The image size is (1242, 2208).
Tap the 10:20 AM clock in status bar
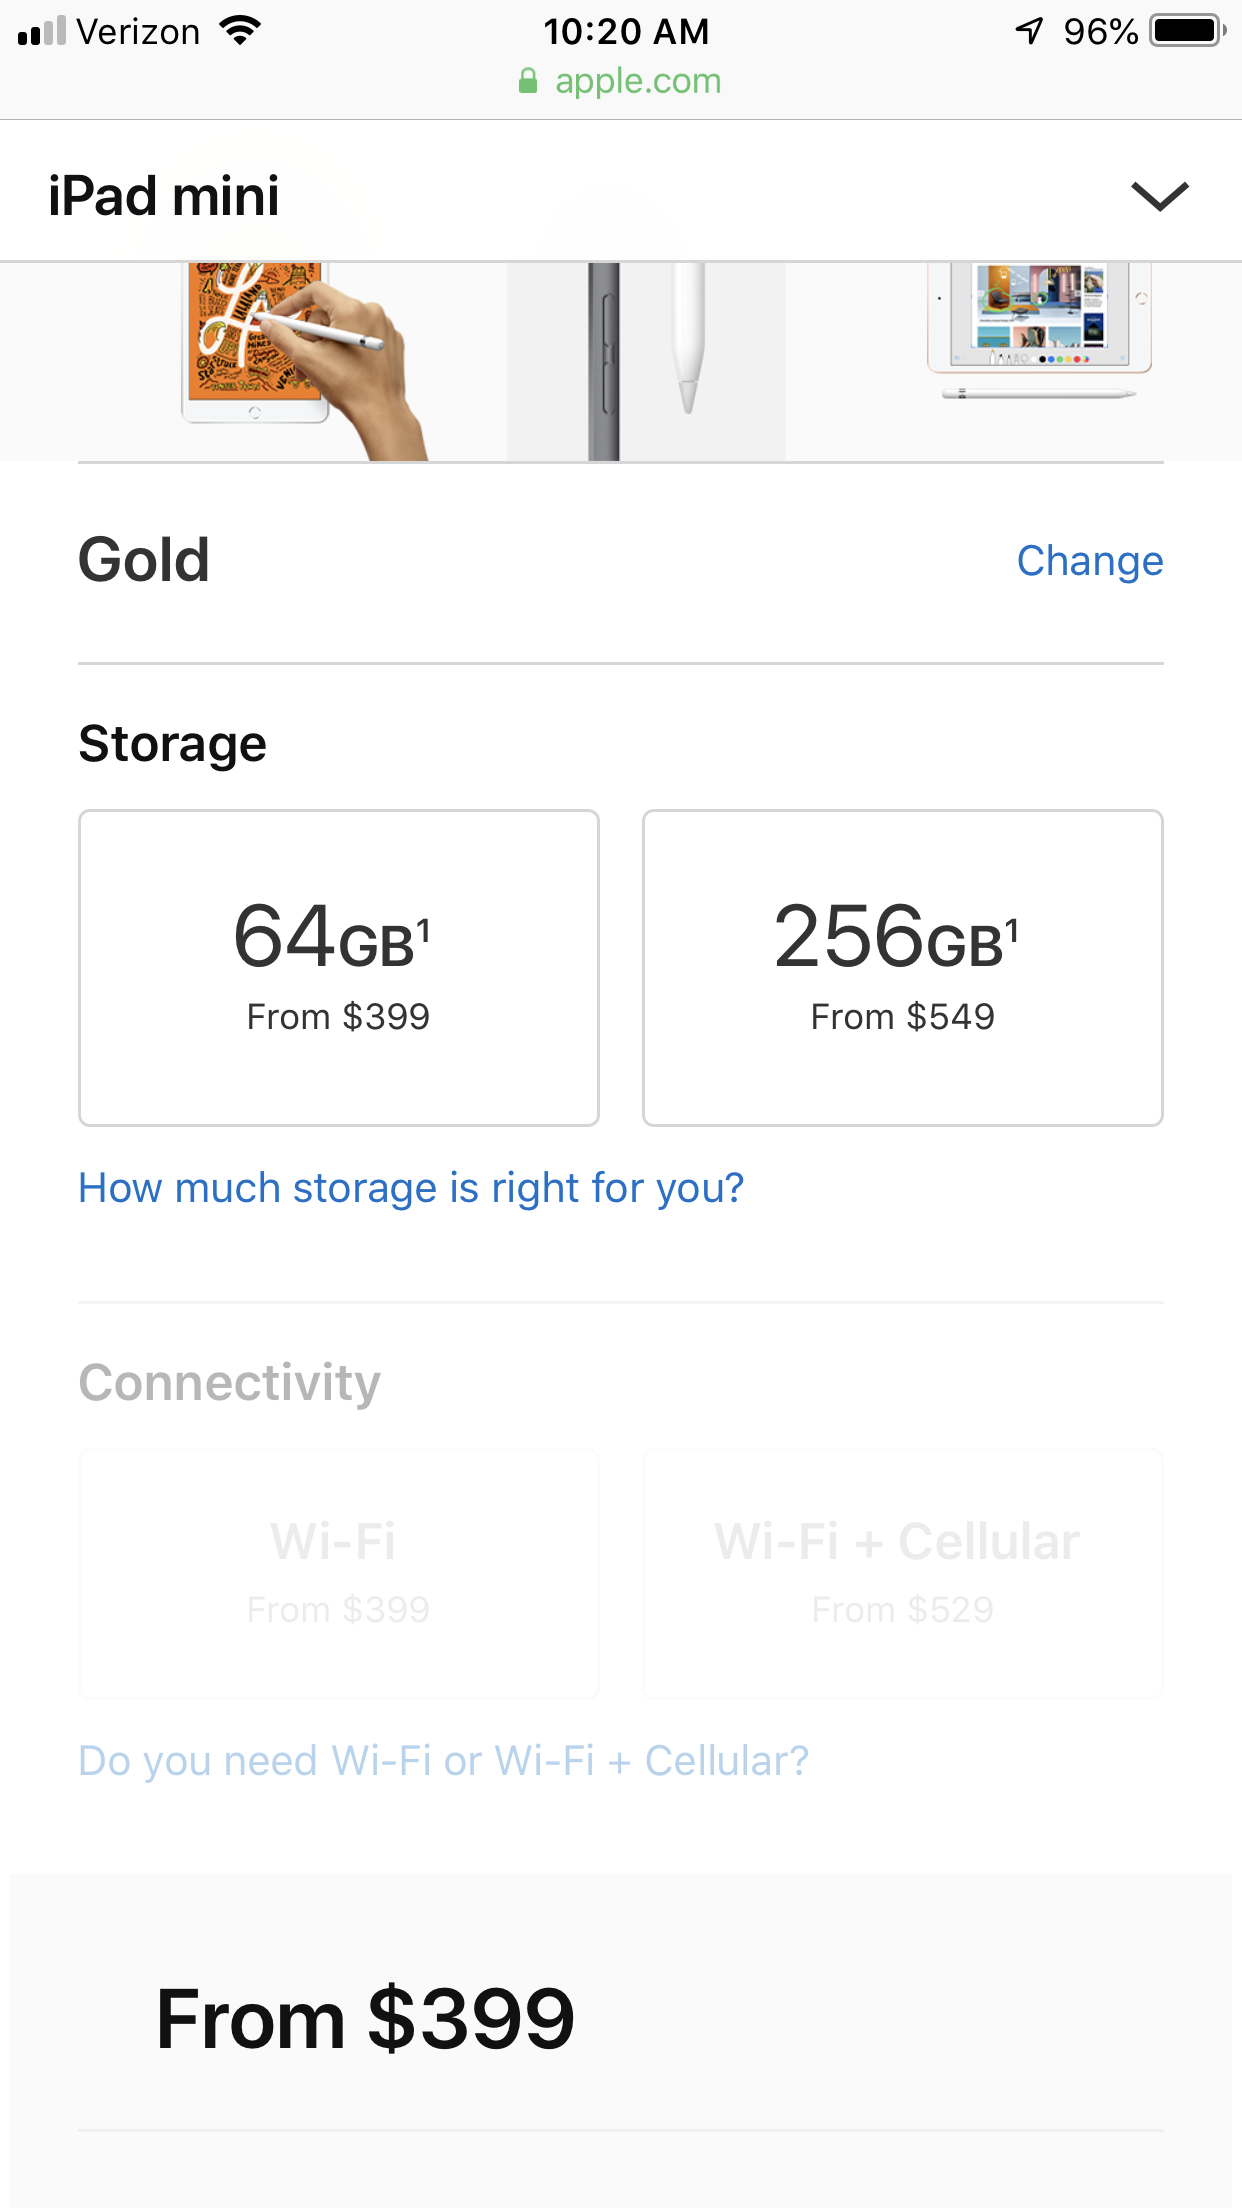(626, 31)
